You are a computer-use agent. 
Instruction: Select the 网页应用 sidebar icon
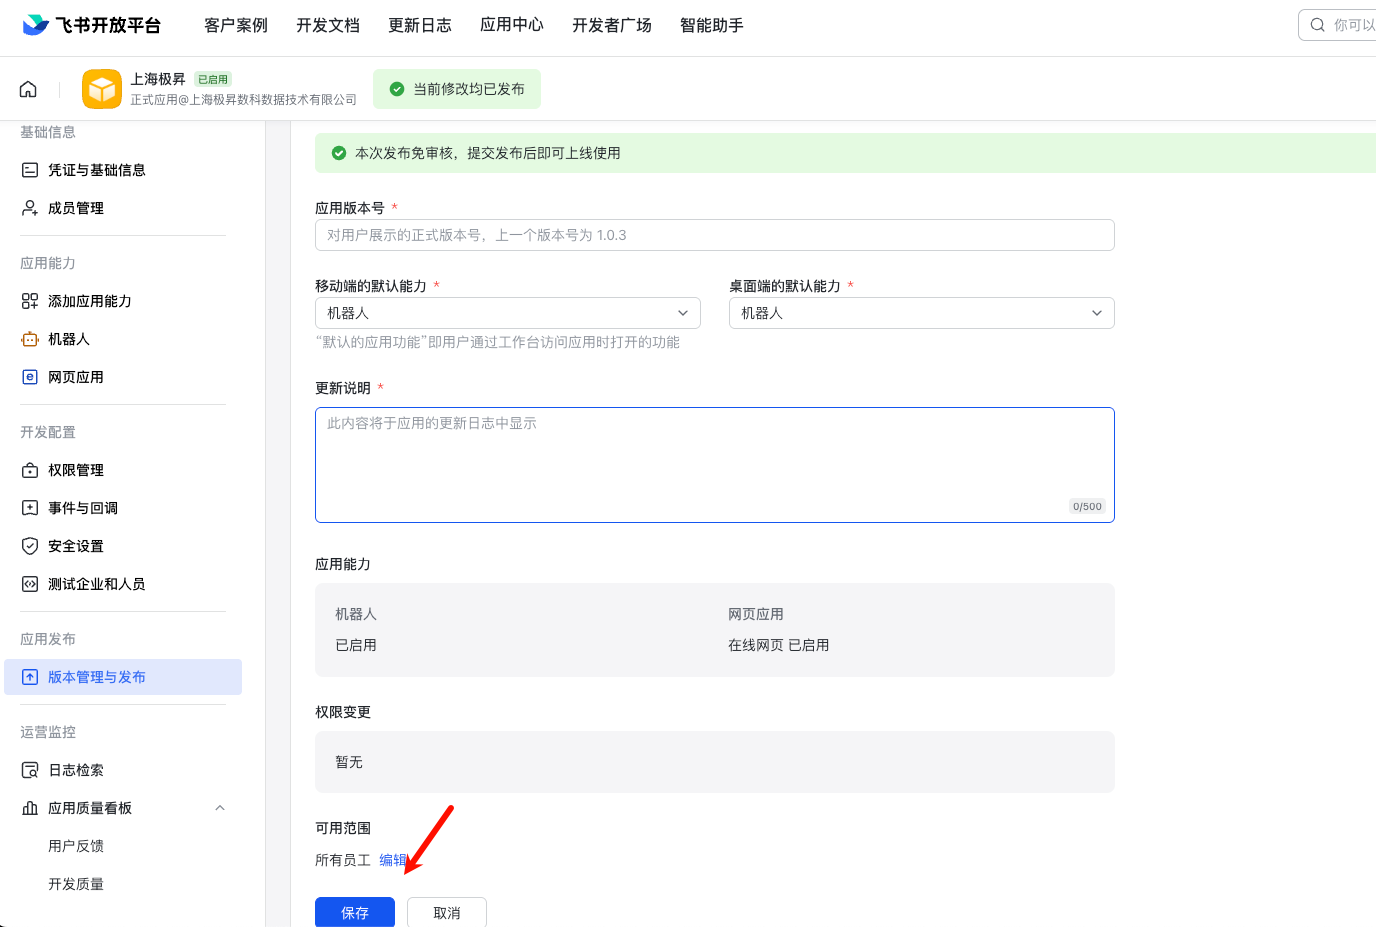point(76,376)
